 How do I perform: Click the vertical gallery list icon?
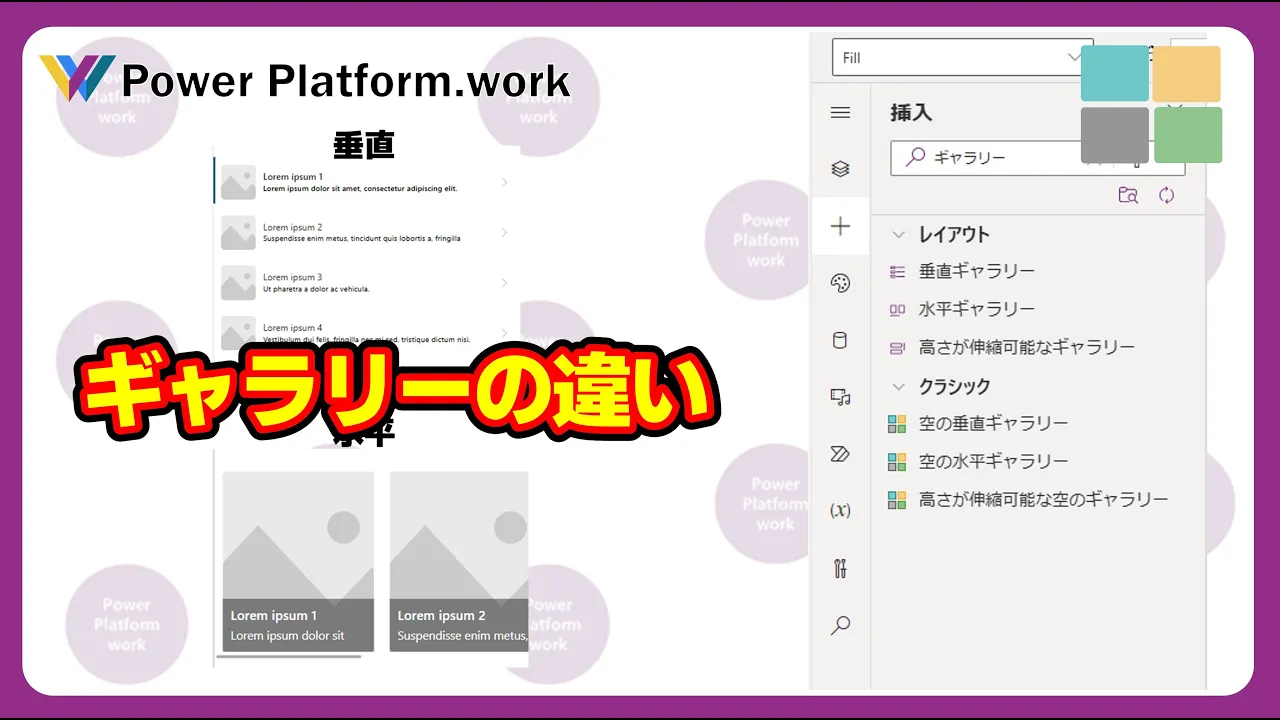point(897,272)
